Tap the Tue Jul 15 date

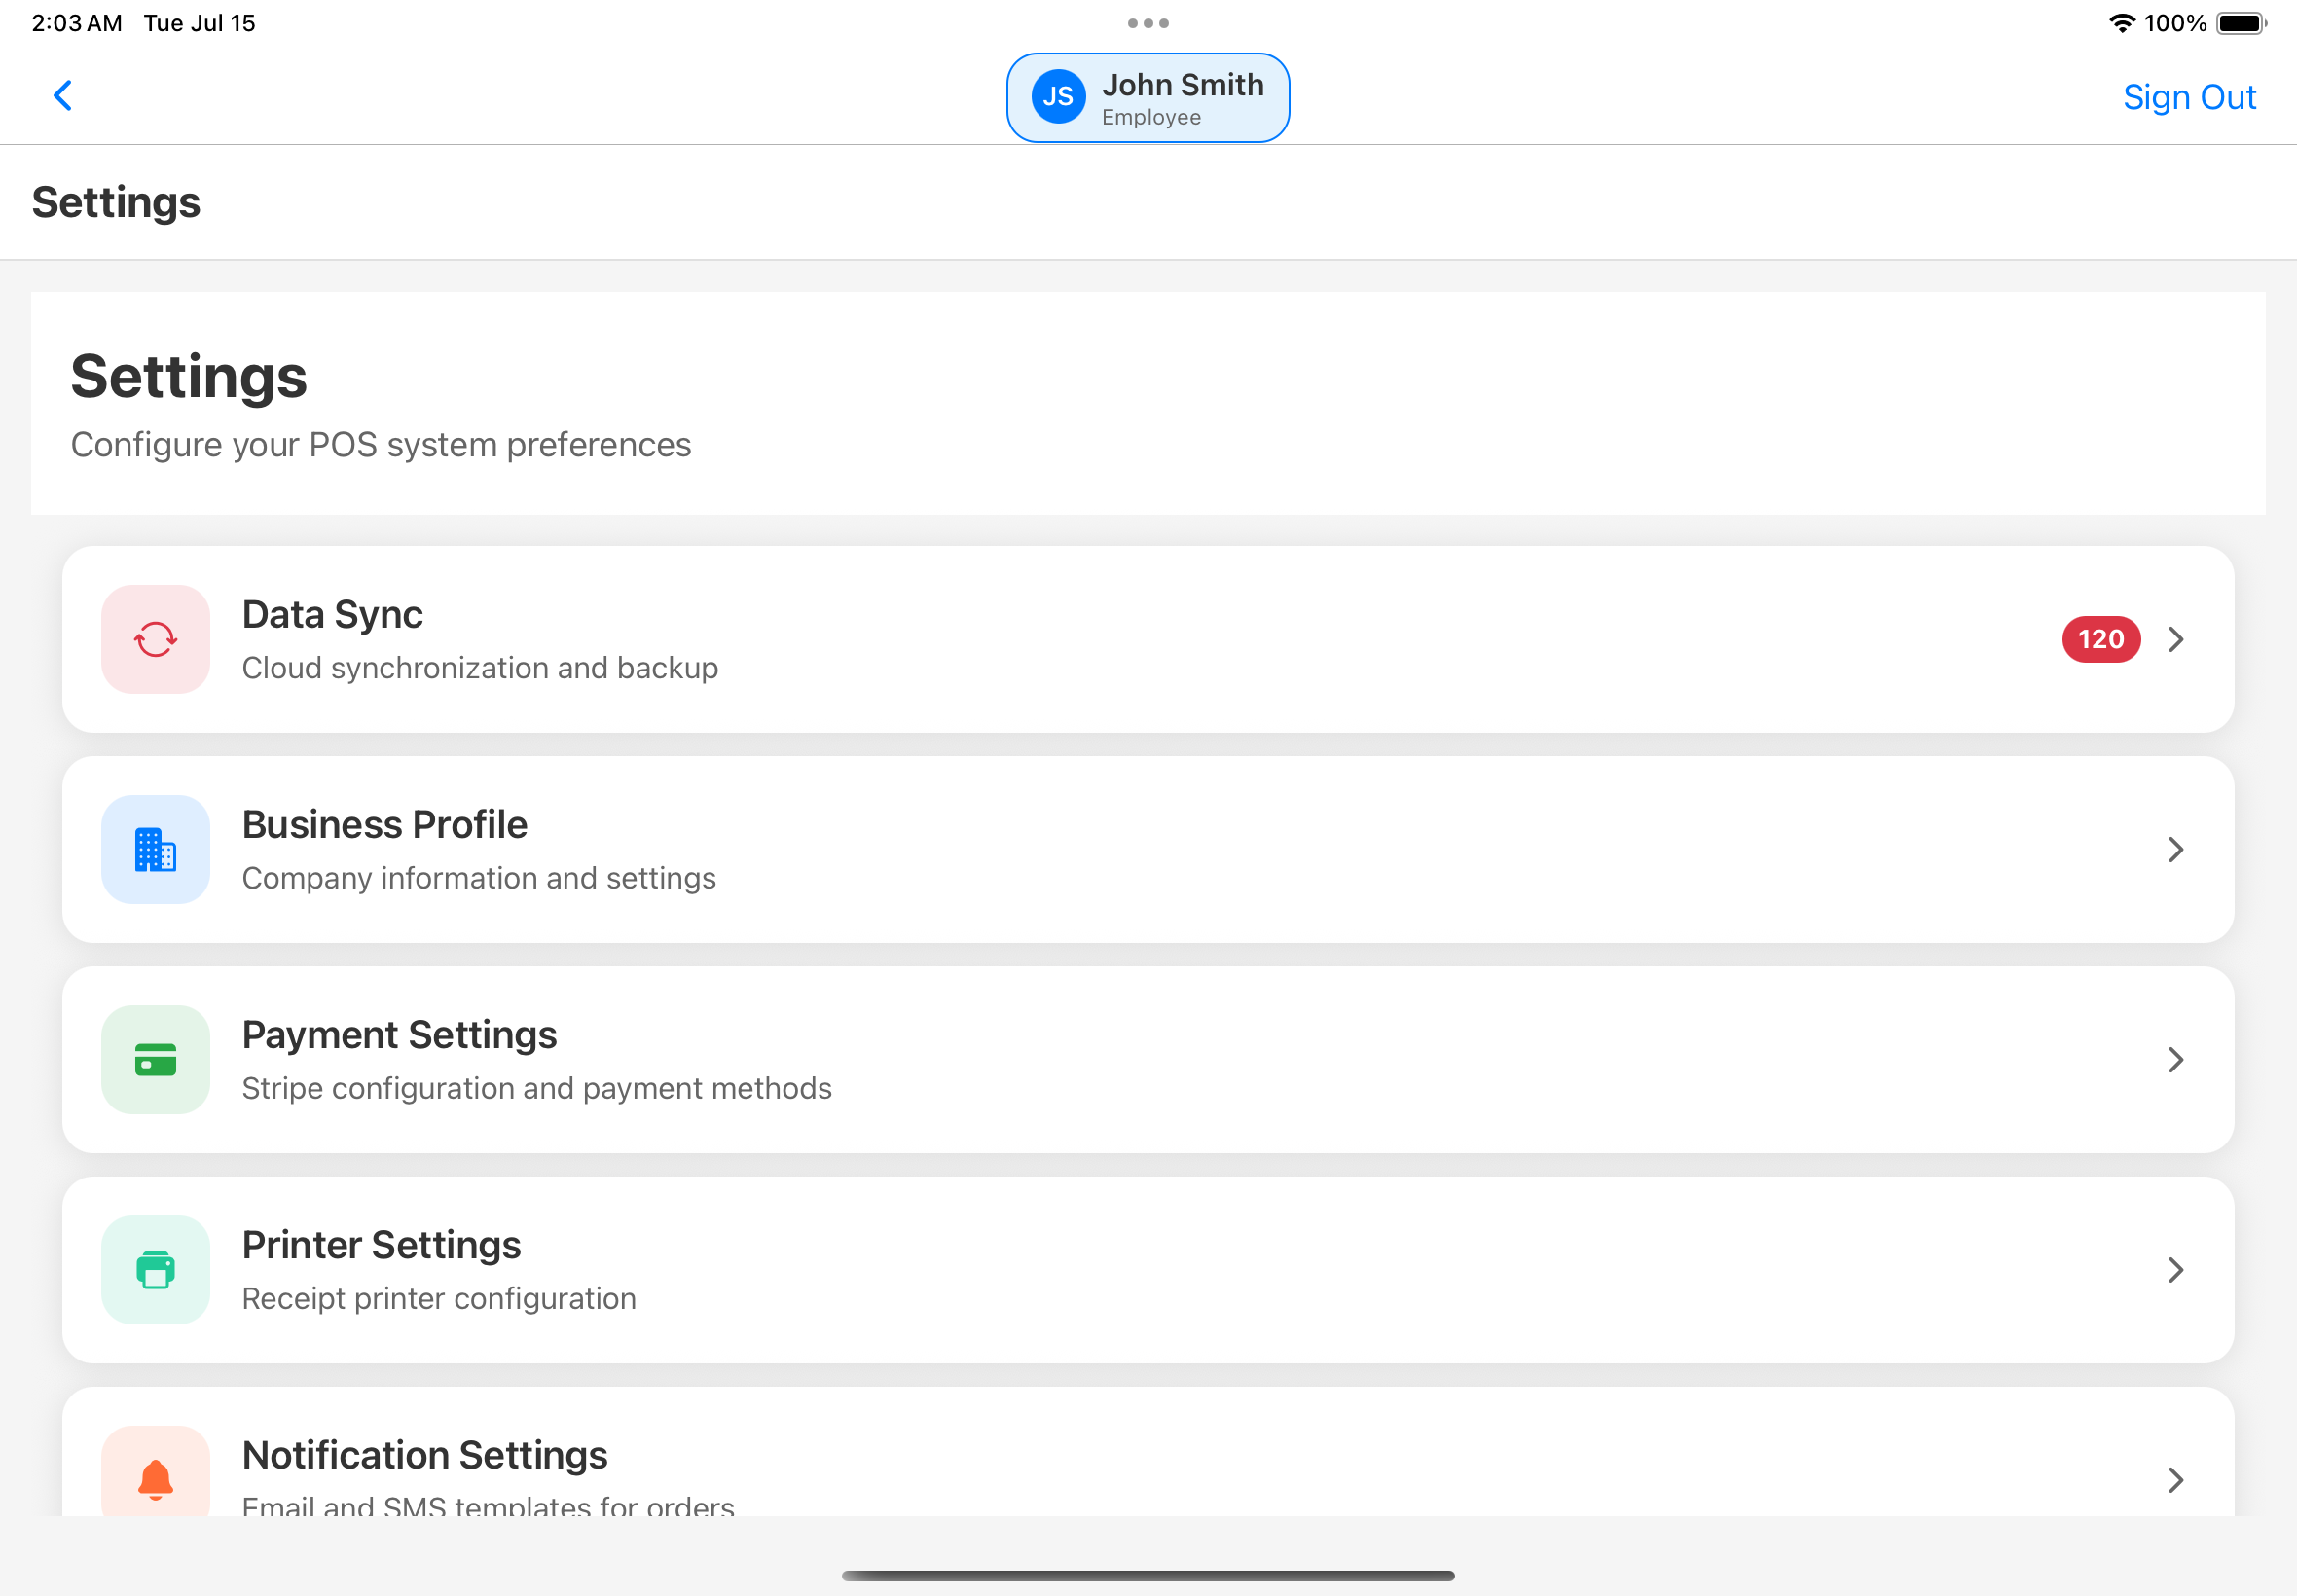199,23
